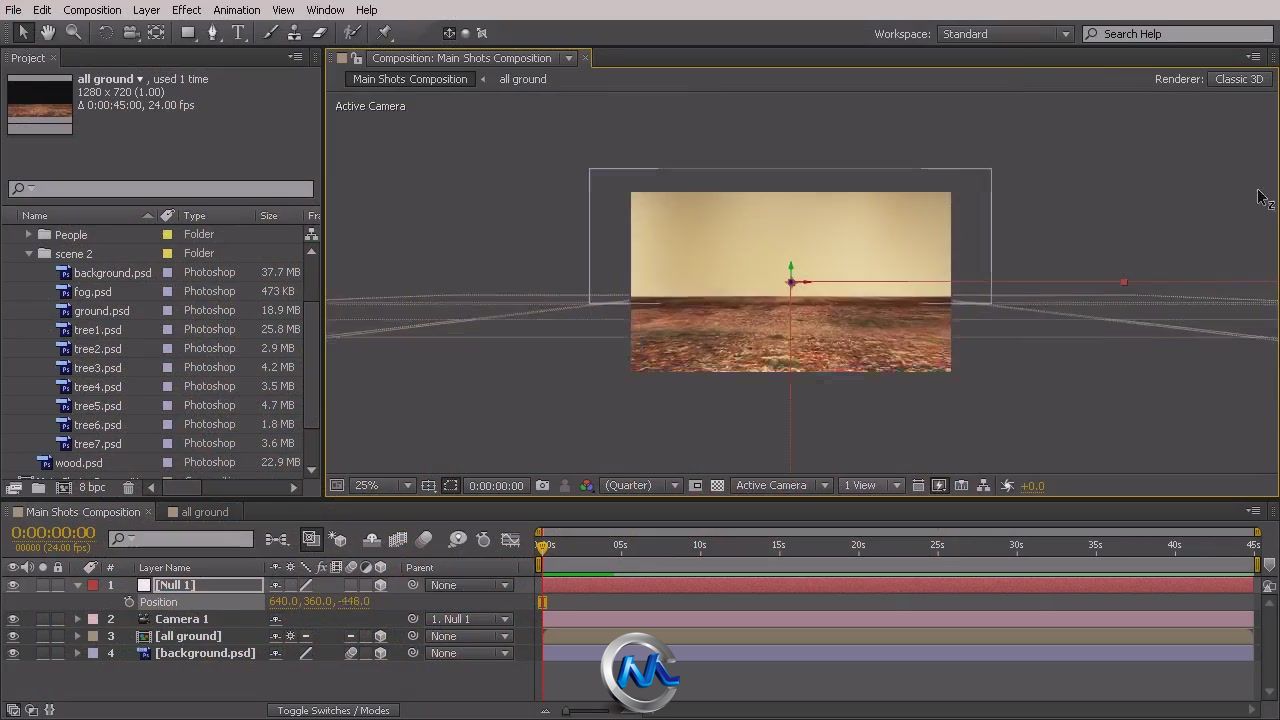The height and width of the screenshot is (720, 1280).
Task: Select the Unified Camera tool
Action: coord(131,33)
